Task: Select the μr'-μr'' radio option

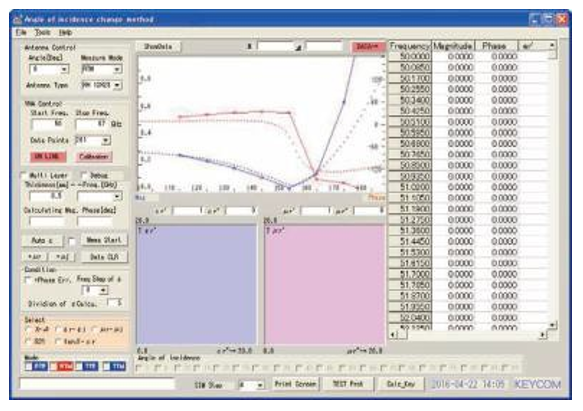Action: coord(94,330)
